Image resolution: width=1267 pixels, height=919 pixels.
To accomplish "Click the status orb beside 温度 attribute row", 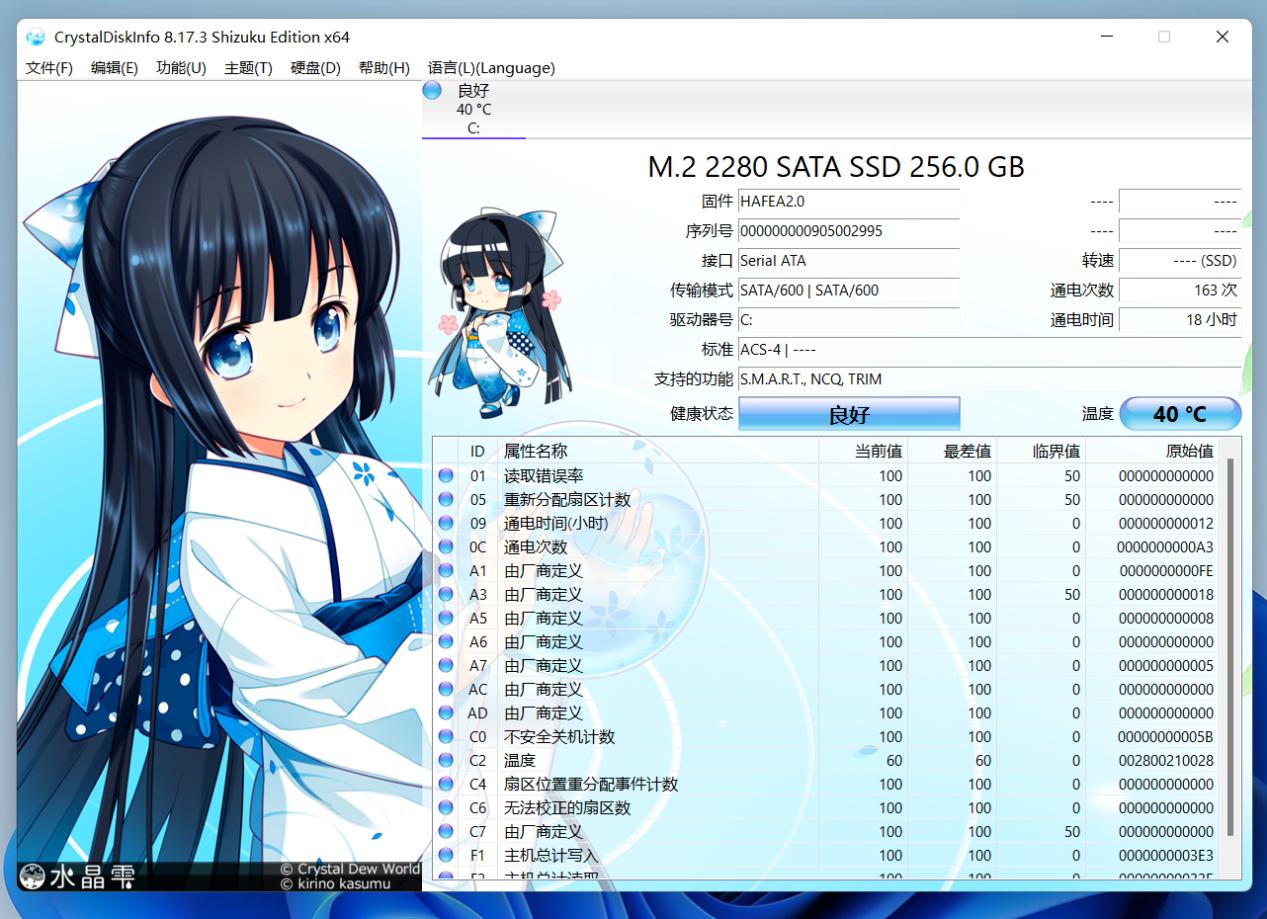I will coord(446,761).
